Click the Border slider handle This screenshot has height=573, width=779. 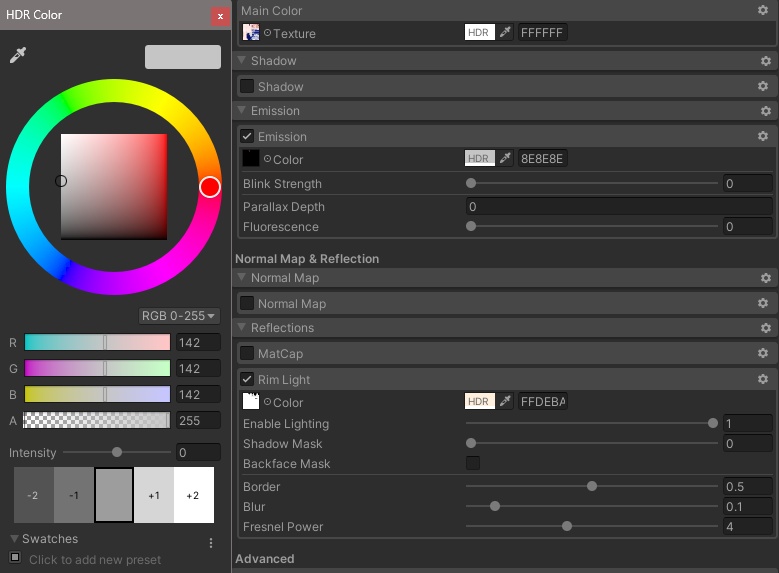point(592,486)
